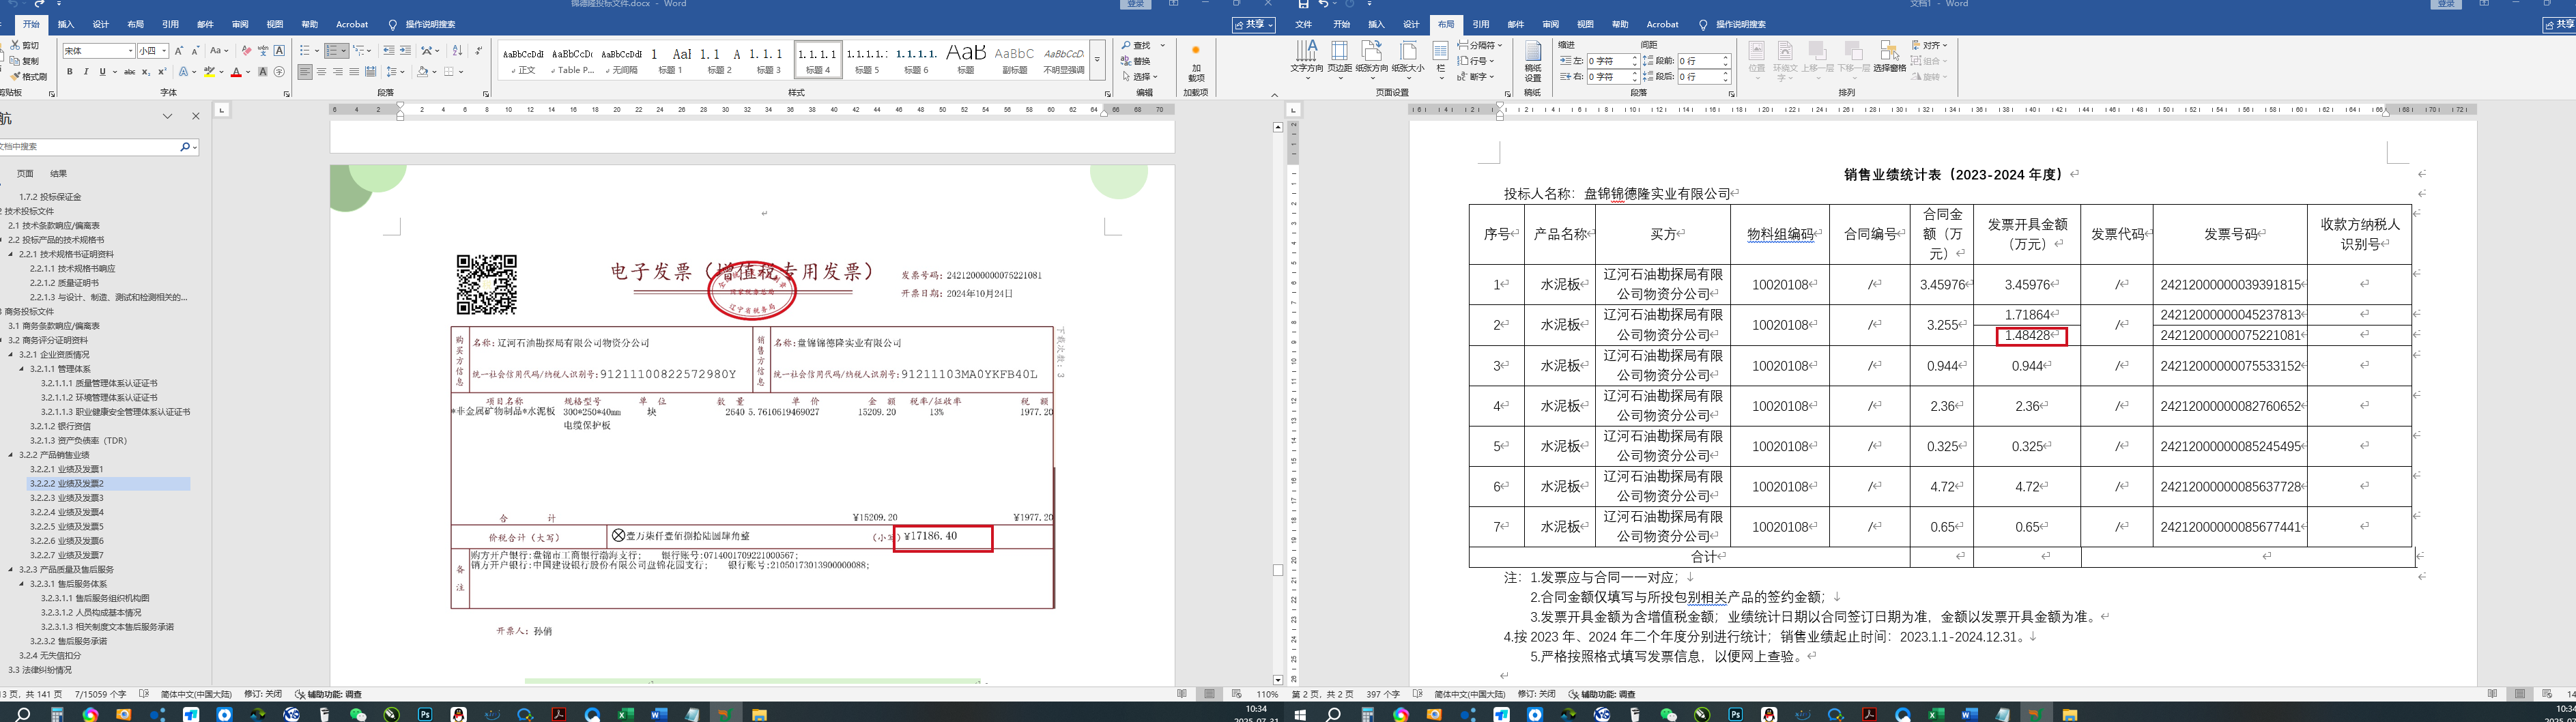This screenshot has width=2576, height=722.
Task: Justify paragraph text
Action: point(354,72)
